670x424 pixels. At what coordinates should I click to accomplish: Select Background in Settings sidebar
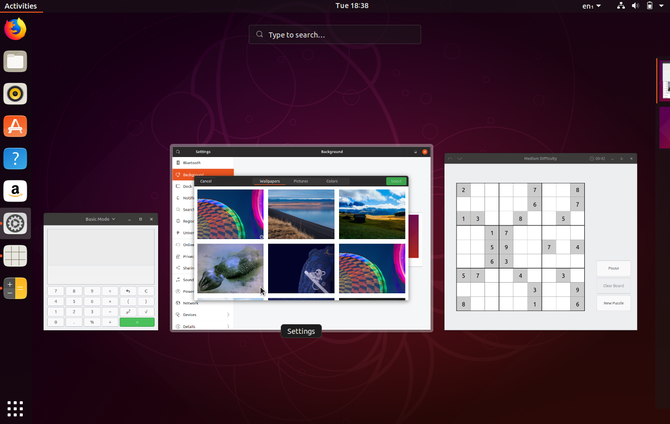click(x=203, y=174)
